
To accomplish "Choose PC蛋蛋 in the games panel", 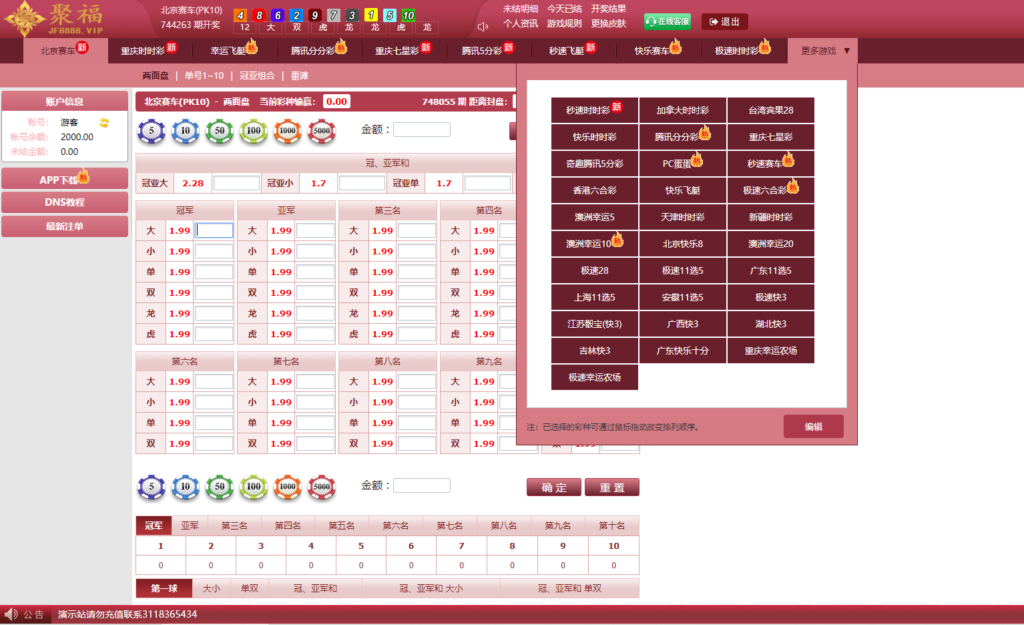I will pos(680,163).
